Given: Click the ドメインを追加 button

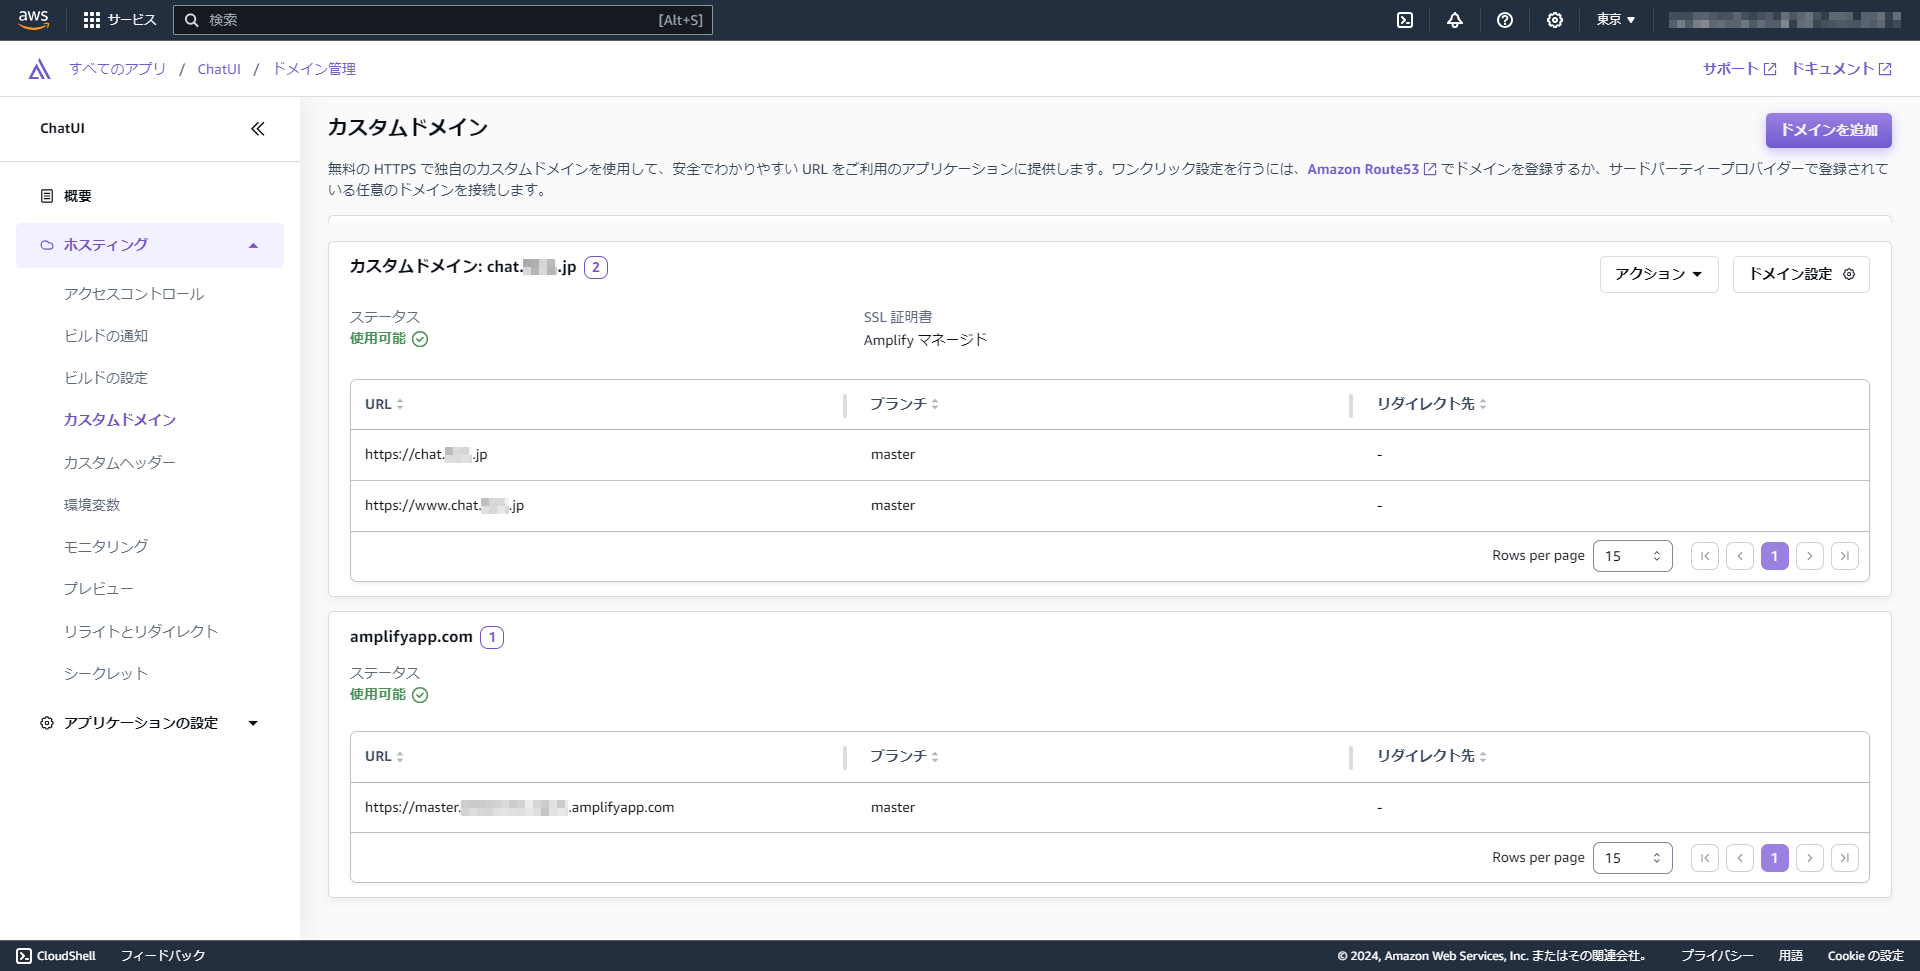Looking at the screenshot, I should click(1829, 130).
